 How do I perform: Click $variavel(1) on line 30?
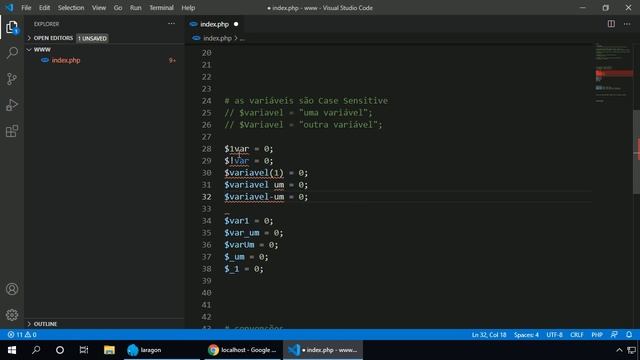pyautogui.click(x=253, y=173)
